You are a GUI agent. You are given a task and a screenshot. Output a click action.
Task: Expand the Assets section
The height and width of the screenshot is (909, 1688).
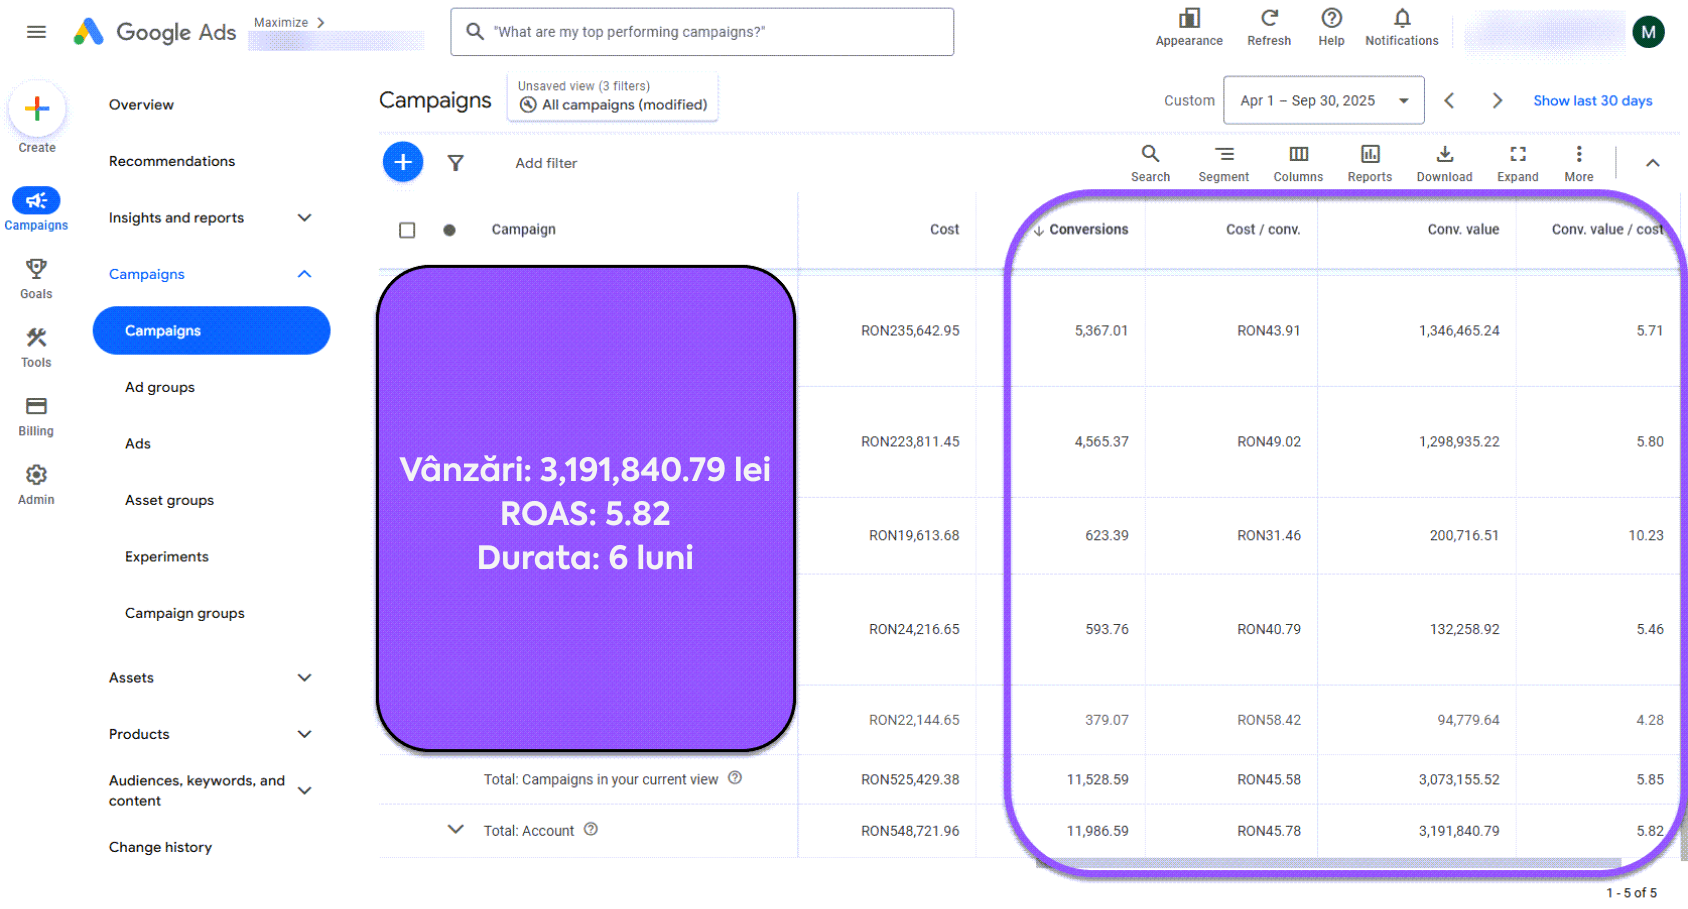[305, 678]
